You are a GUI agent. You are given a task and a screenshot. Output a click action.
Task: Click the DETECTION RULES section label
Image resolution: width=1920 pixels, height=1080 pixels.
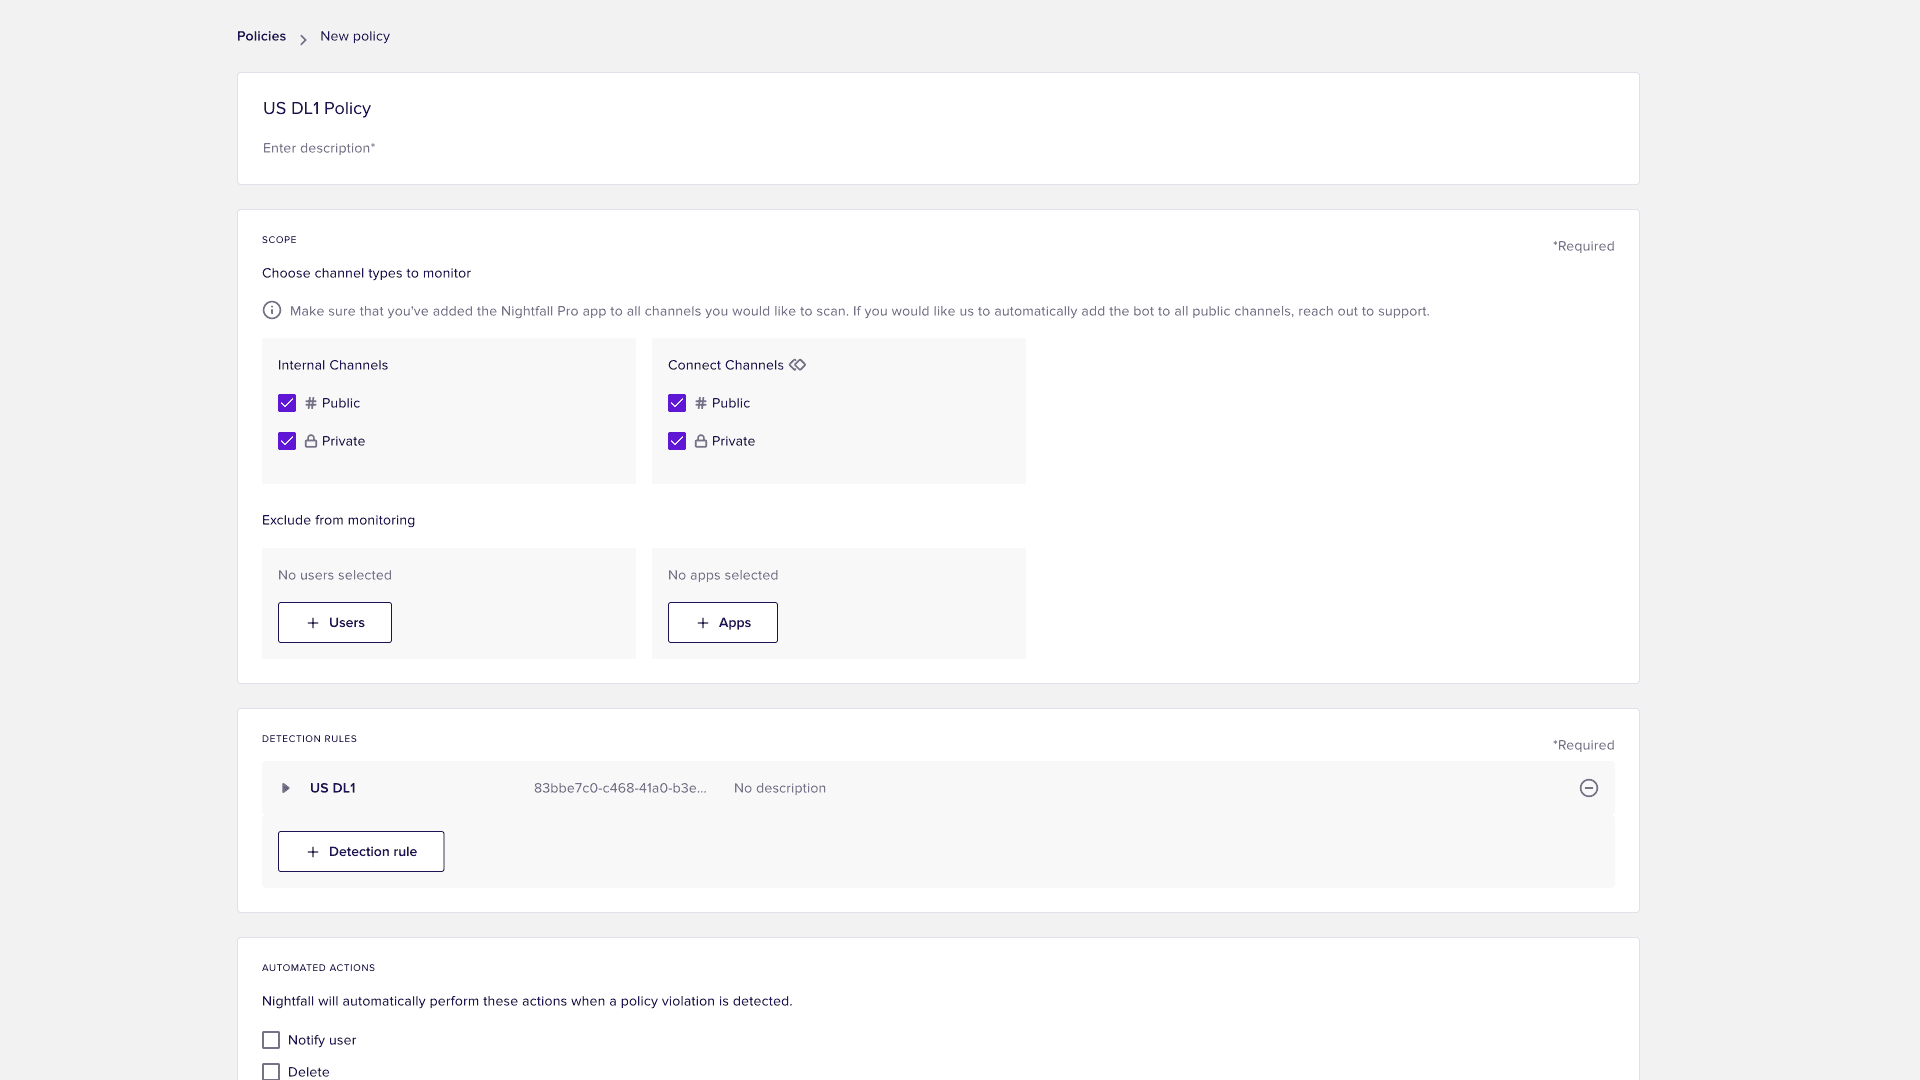pos(309,739)
